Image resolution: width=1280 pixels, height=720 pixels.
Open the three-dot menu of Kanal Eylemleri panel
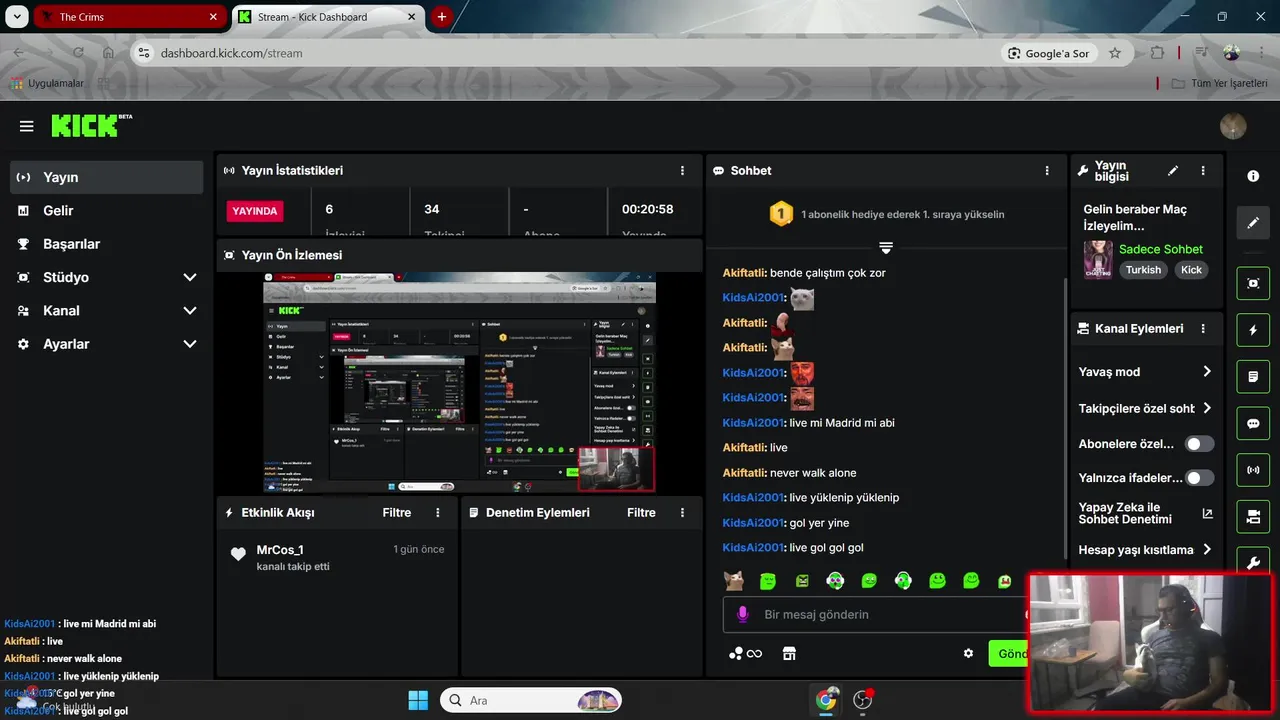pos(1203,328)
